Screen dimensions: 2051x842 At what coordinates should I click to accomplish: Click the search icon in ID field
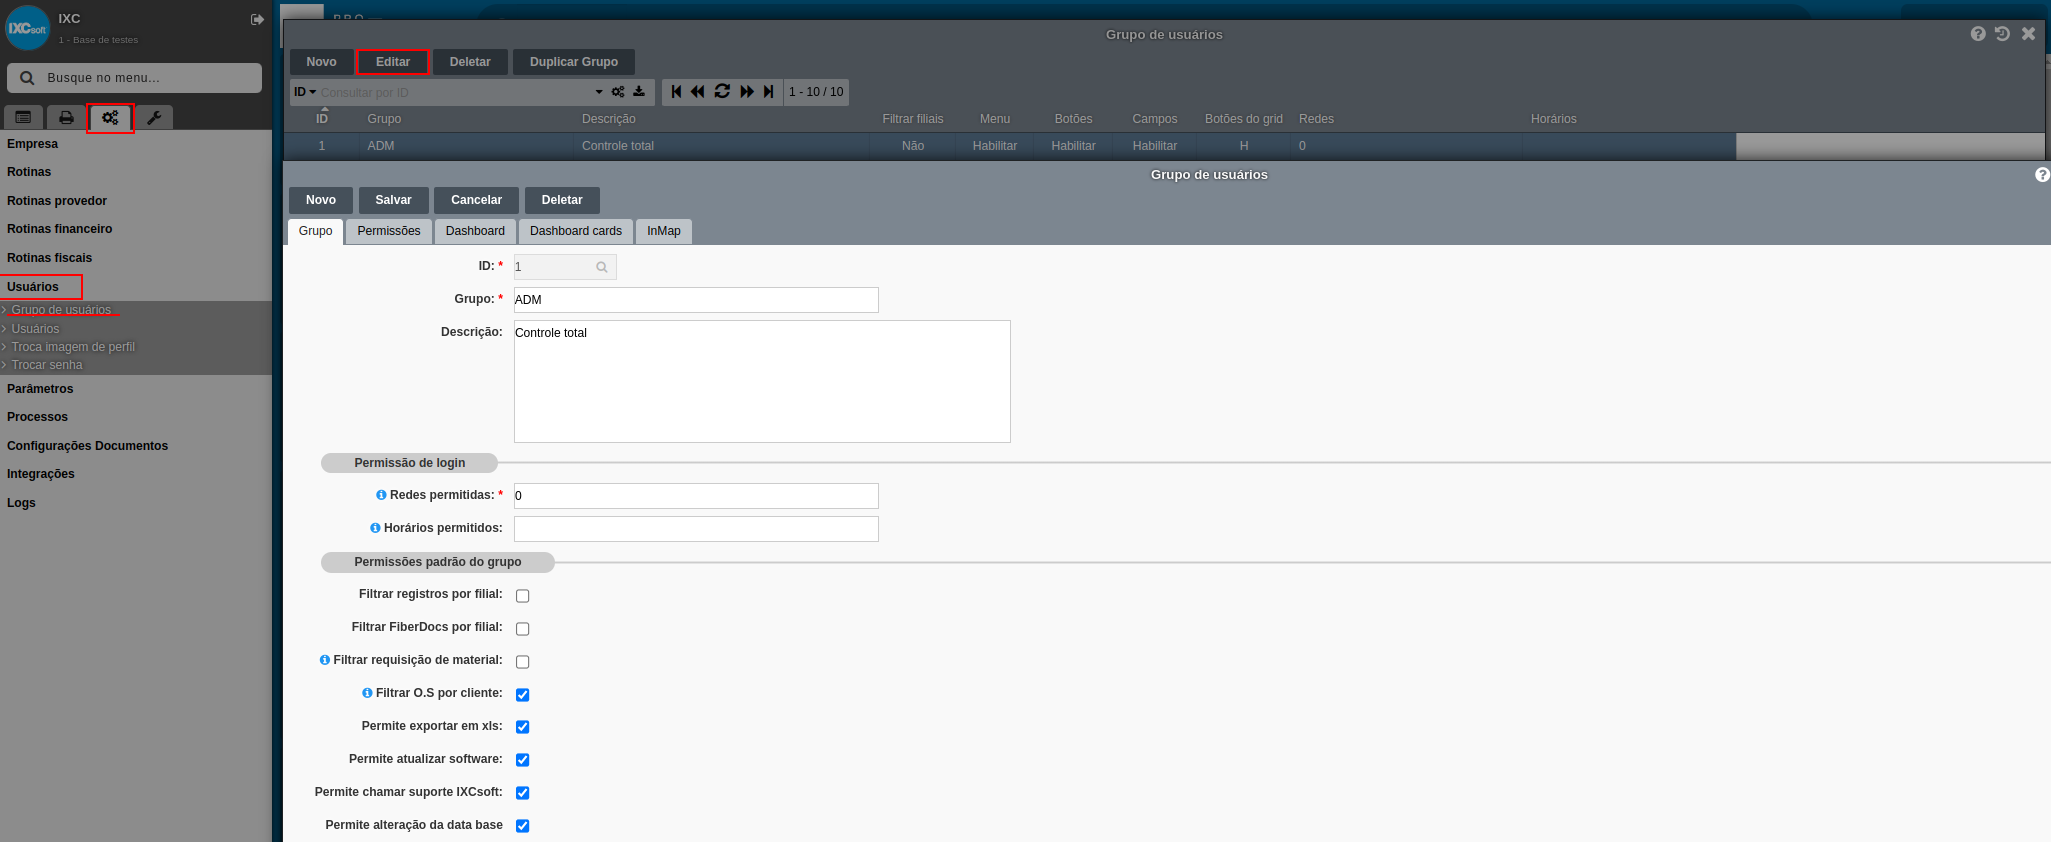click(602, 267)
